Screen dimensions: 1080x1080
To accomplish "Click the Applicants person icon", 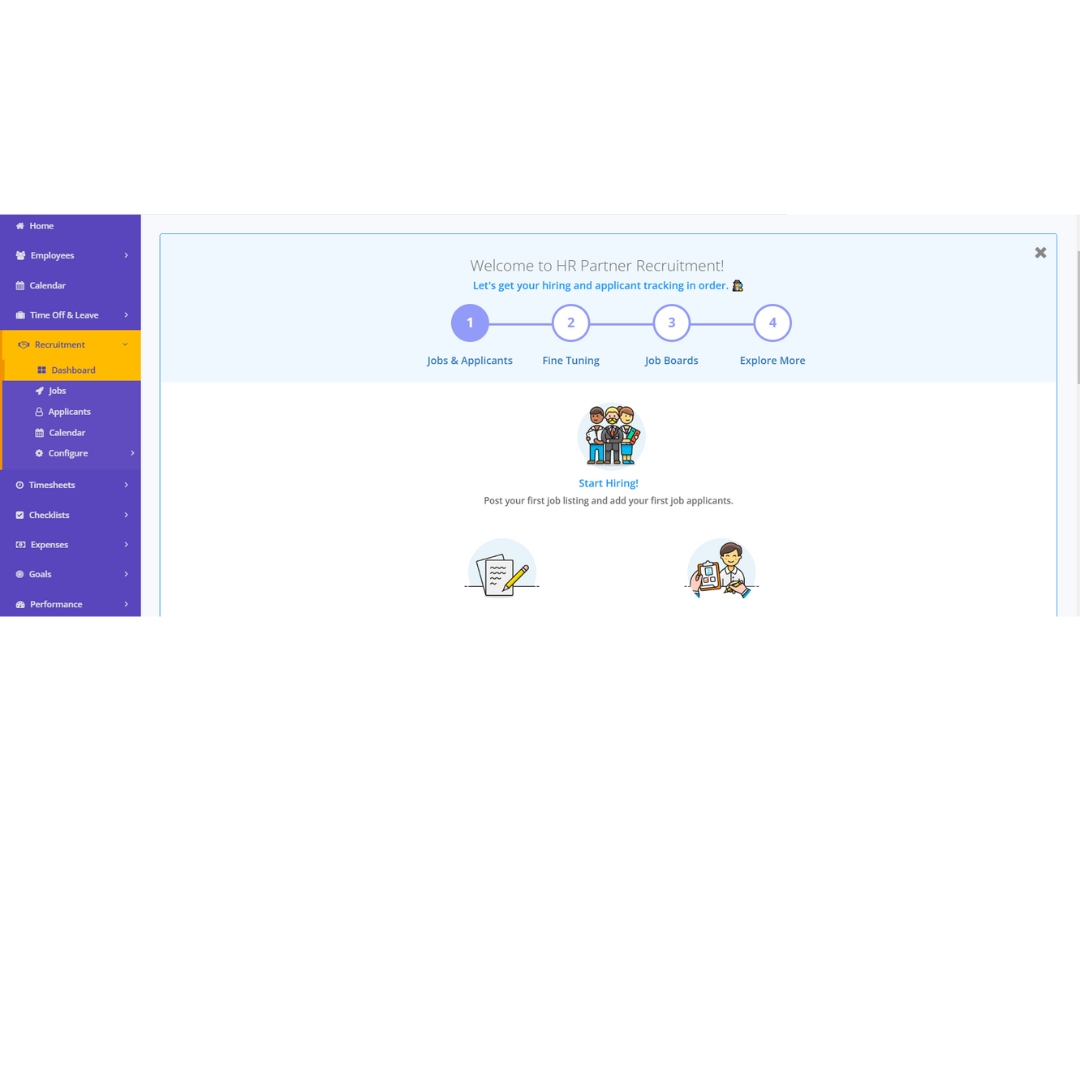I will tap(40, 412).
